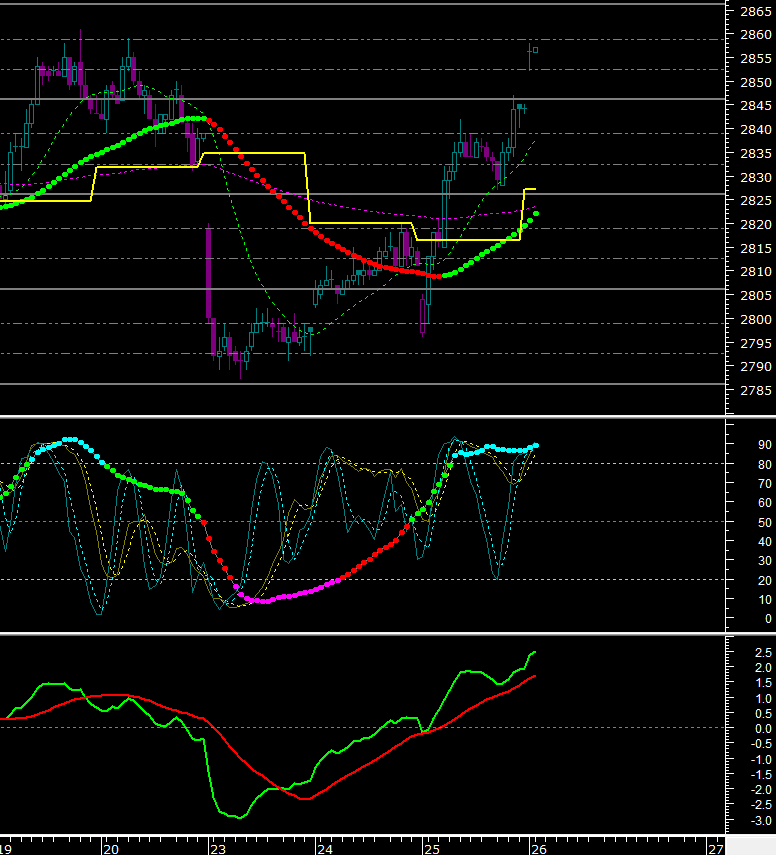The width and height of the screenshot is (776, 855).
Task: Click the latest candle near 2857
Action: click(x=536, y=50)
